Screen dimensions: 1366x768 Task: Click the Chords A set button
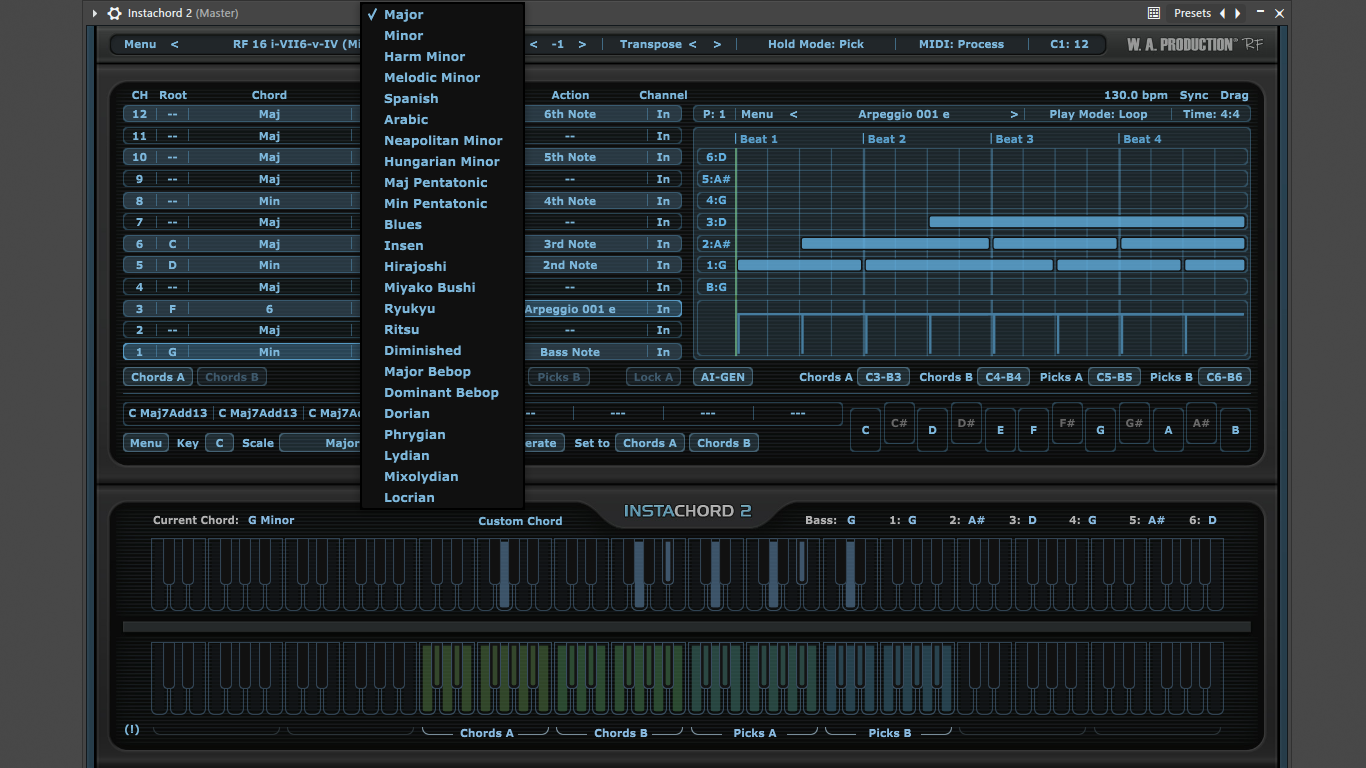pos(650,443)
